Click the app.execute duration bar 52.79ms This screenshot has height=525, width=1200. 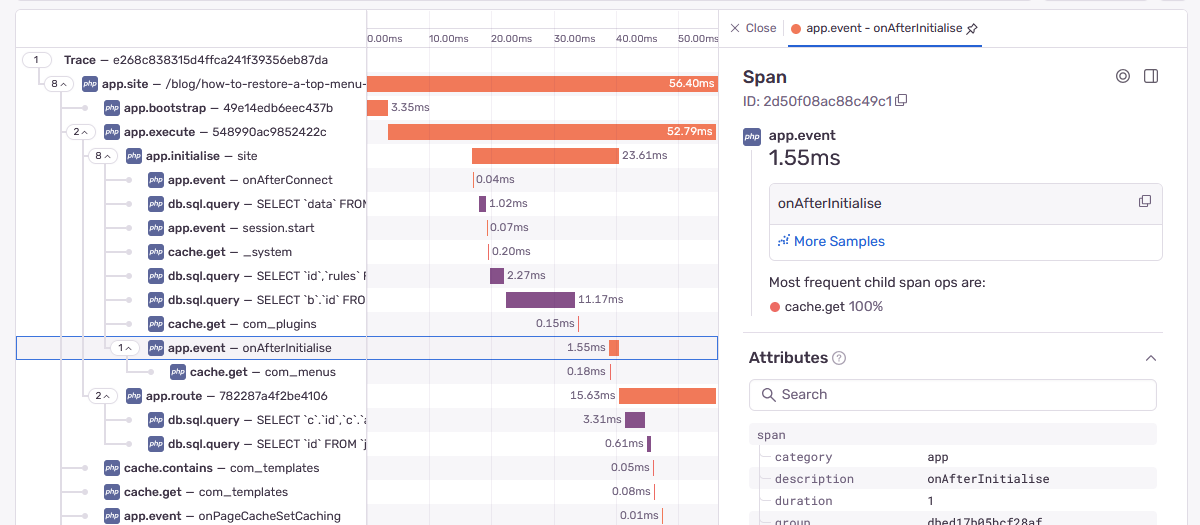(552, 132)
